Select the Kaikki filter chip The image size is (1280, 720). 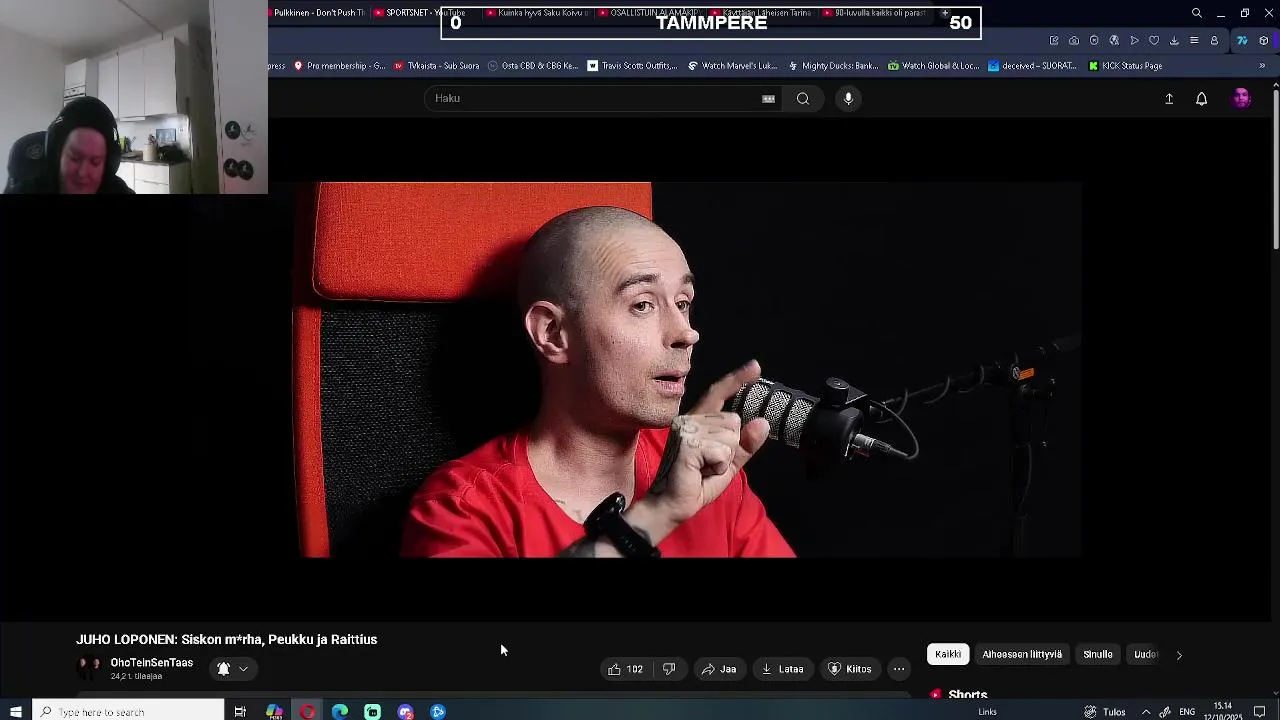[x=948, y=654]
